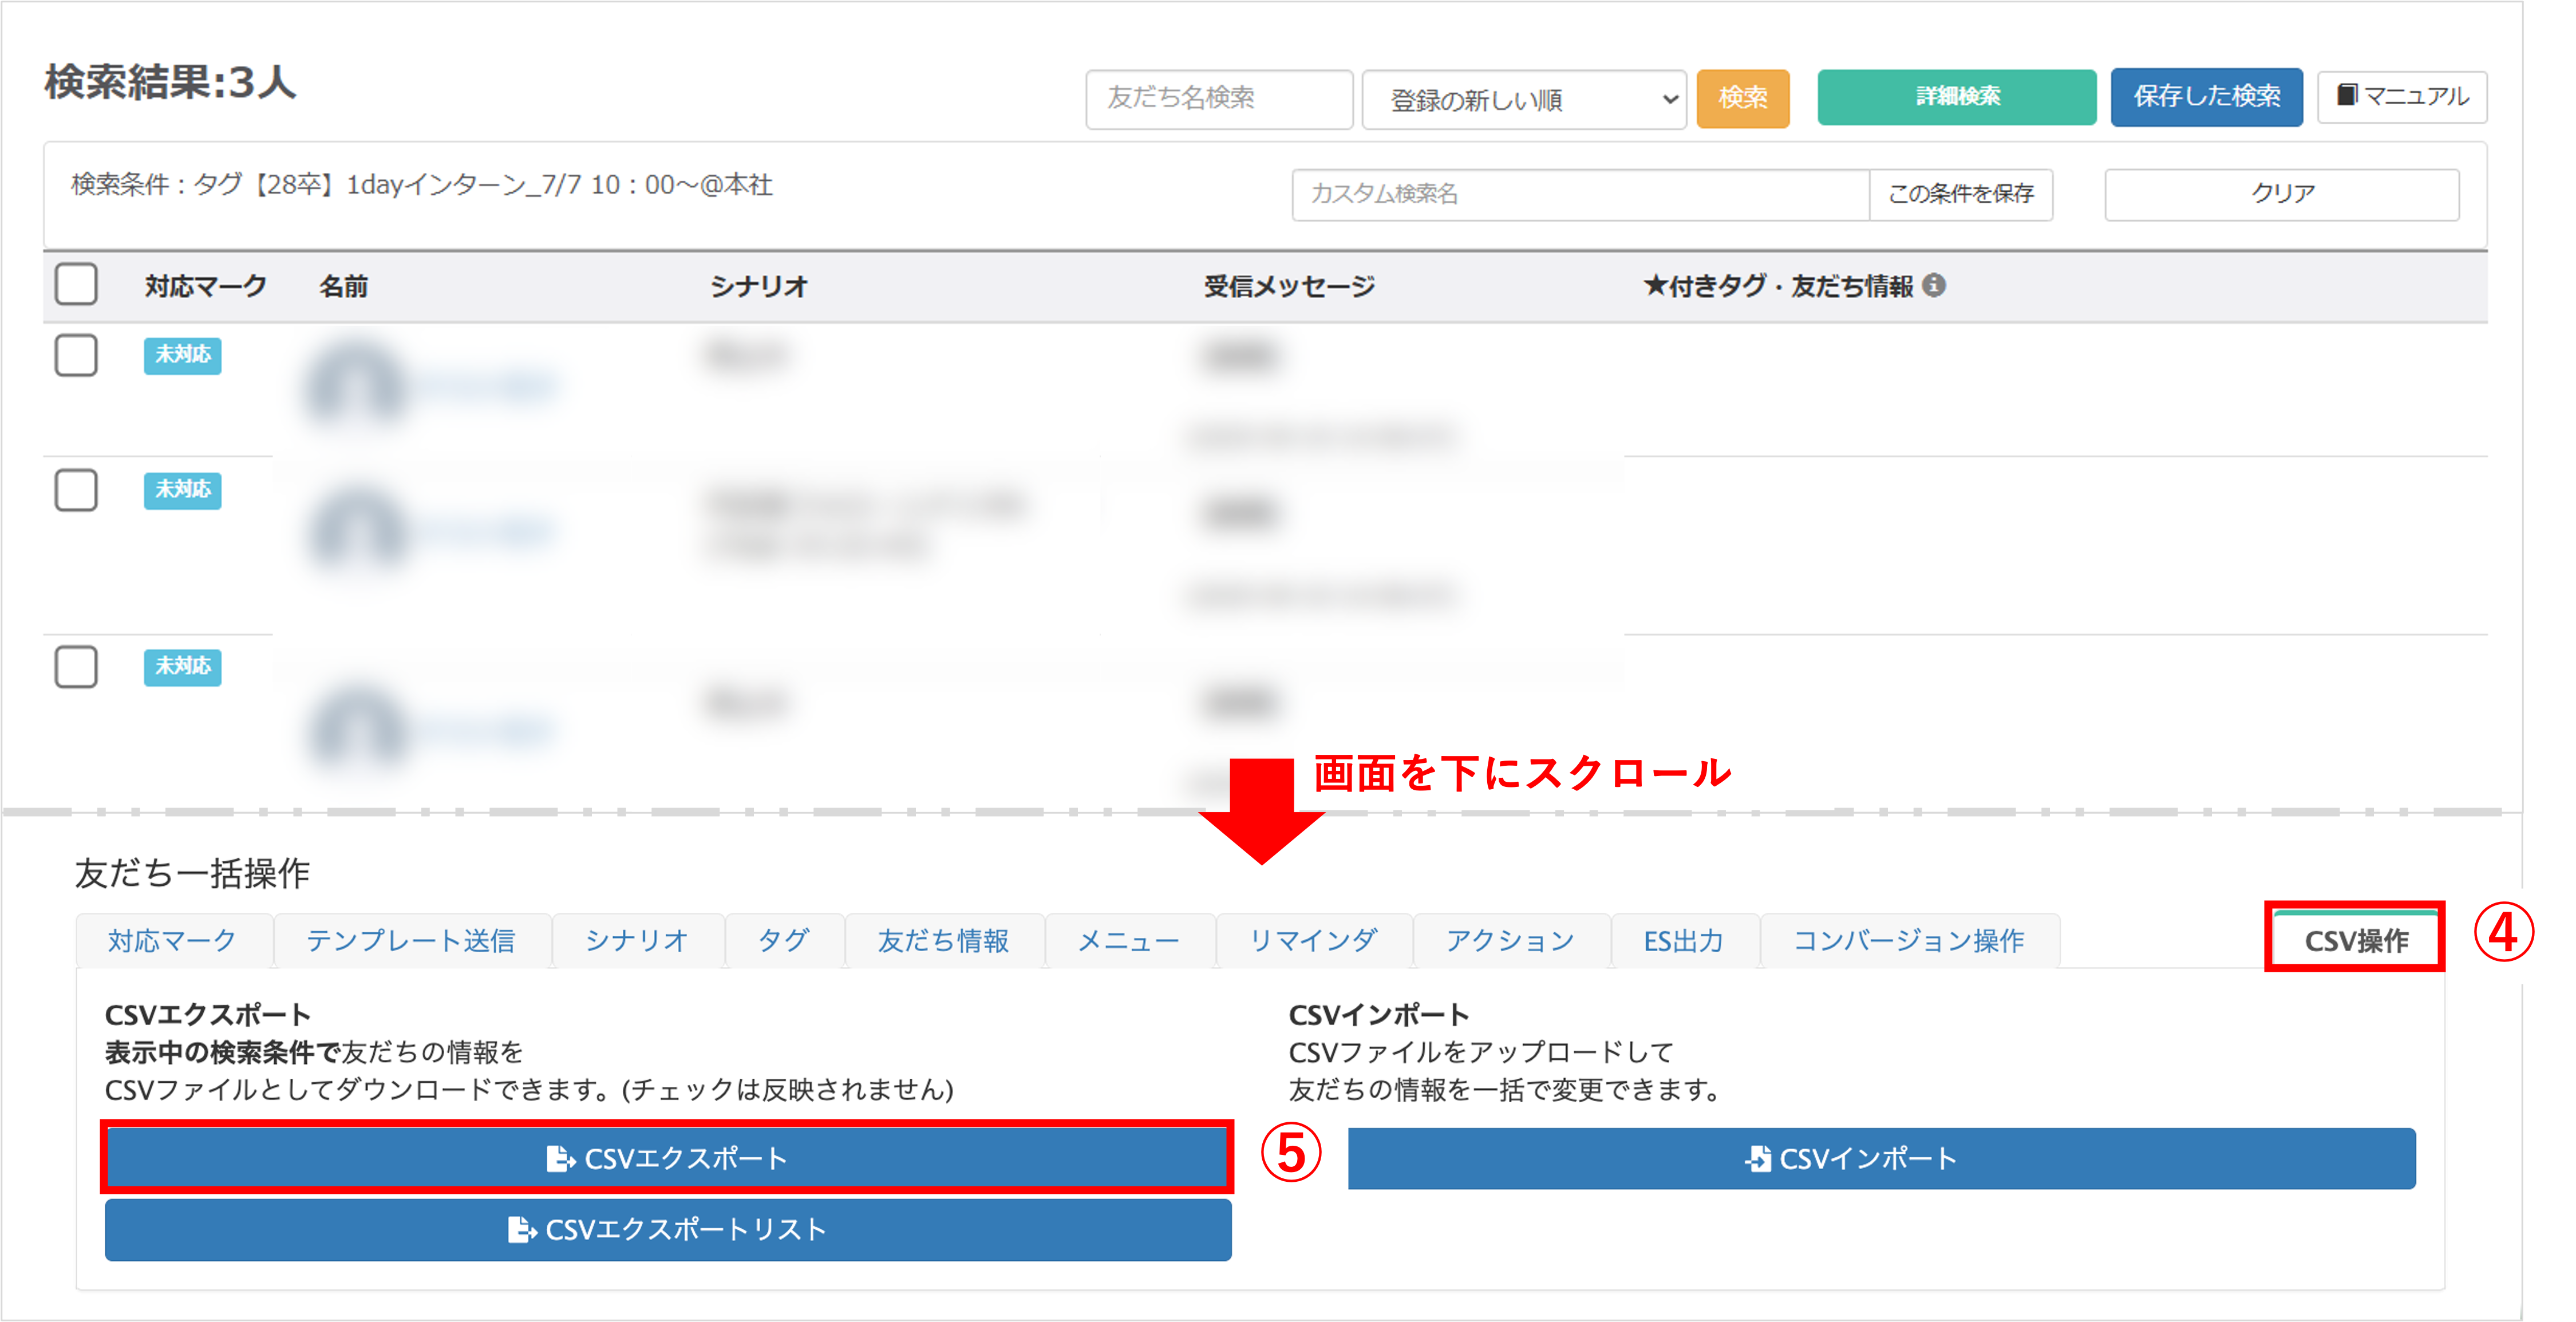This screenshot has height=1322, width=2576.
Task: Open 詳細検索 advanced search
Action: point(1956,97)
